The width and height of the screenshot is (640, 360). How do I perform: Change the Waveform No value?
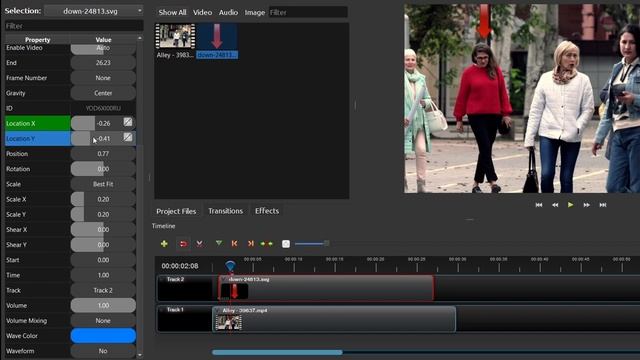tap(103, 351)
